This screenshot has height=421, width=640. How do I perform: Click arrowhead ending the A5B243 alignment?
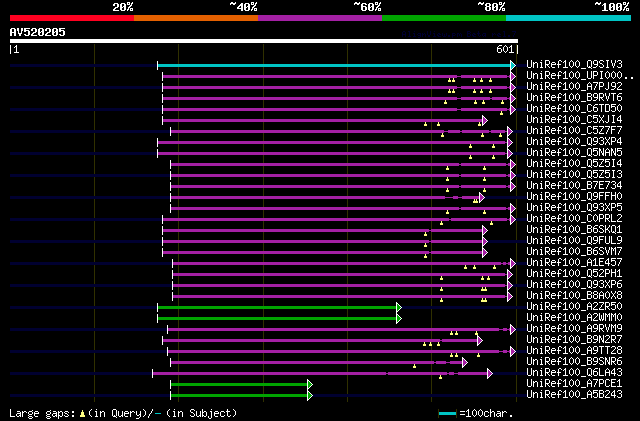click(310, 396)
